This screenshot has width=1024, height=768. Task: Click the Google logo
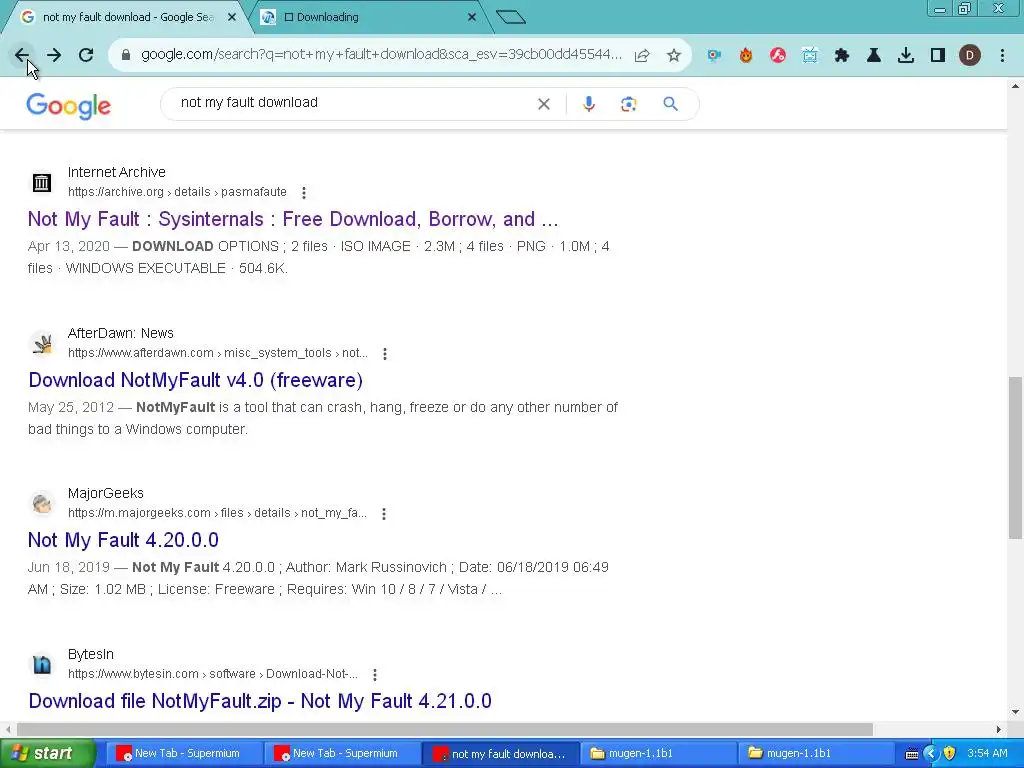(69, 105)
